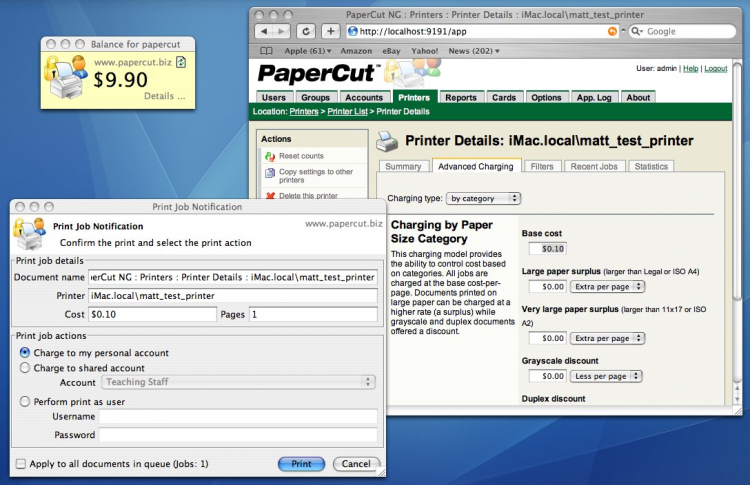Screen dimensions: 750x485
Task: Open the Groups tab
Action: click(x=316, y=97)
